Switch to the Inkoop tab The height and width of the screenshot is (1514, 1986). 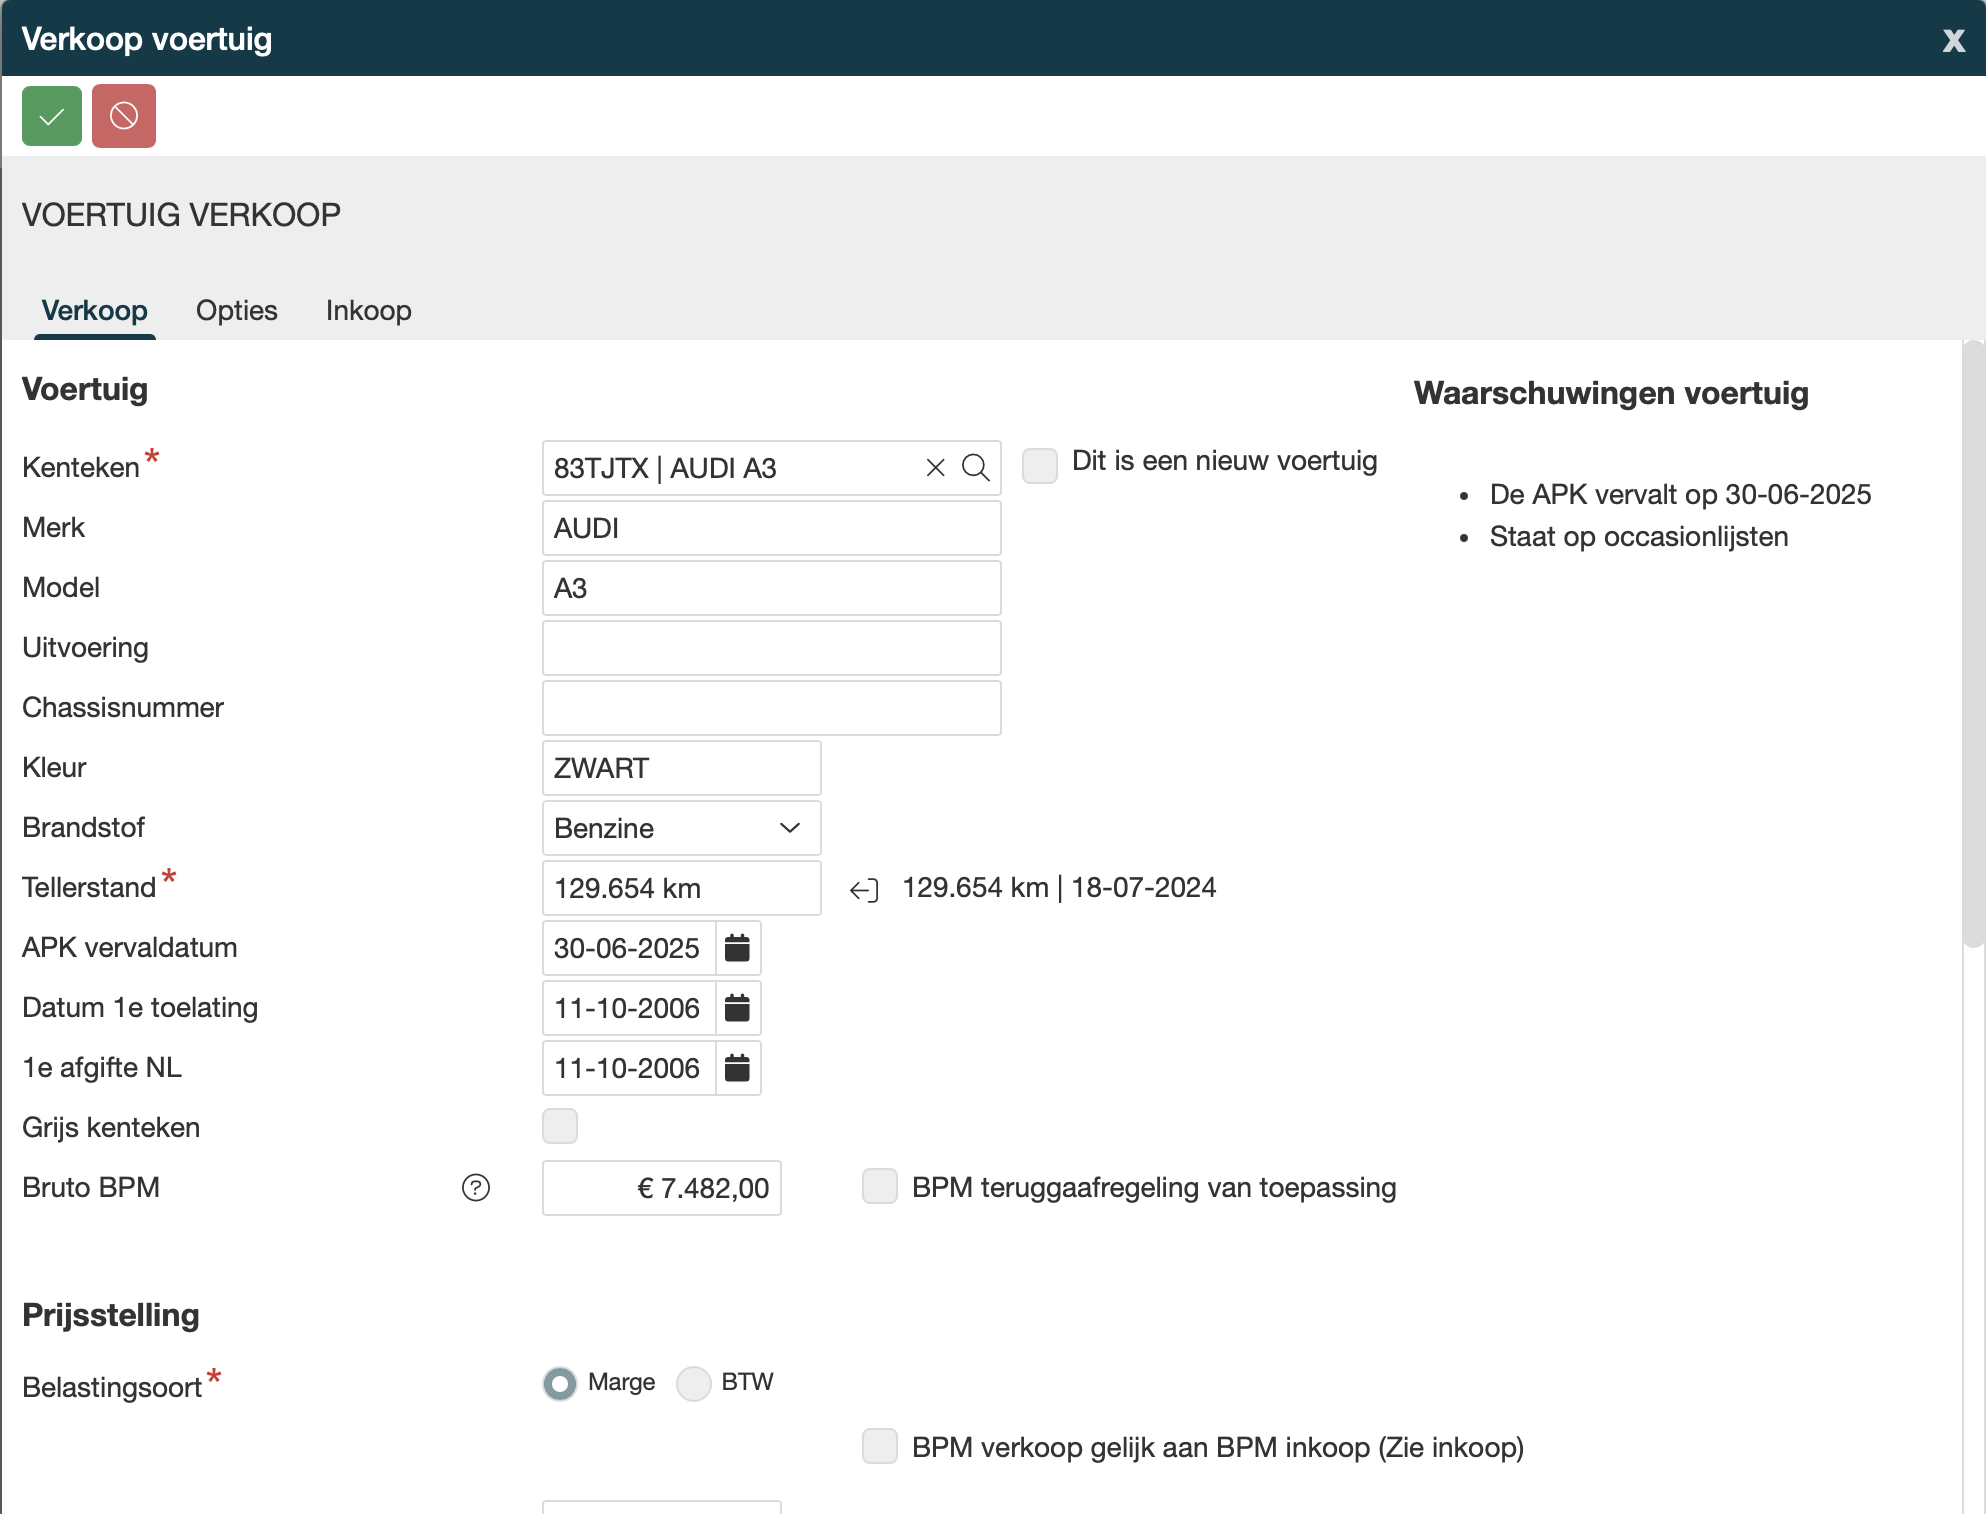368,310
